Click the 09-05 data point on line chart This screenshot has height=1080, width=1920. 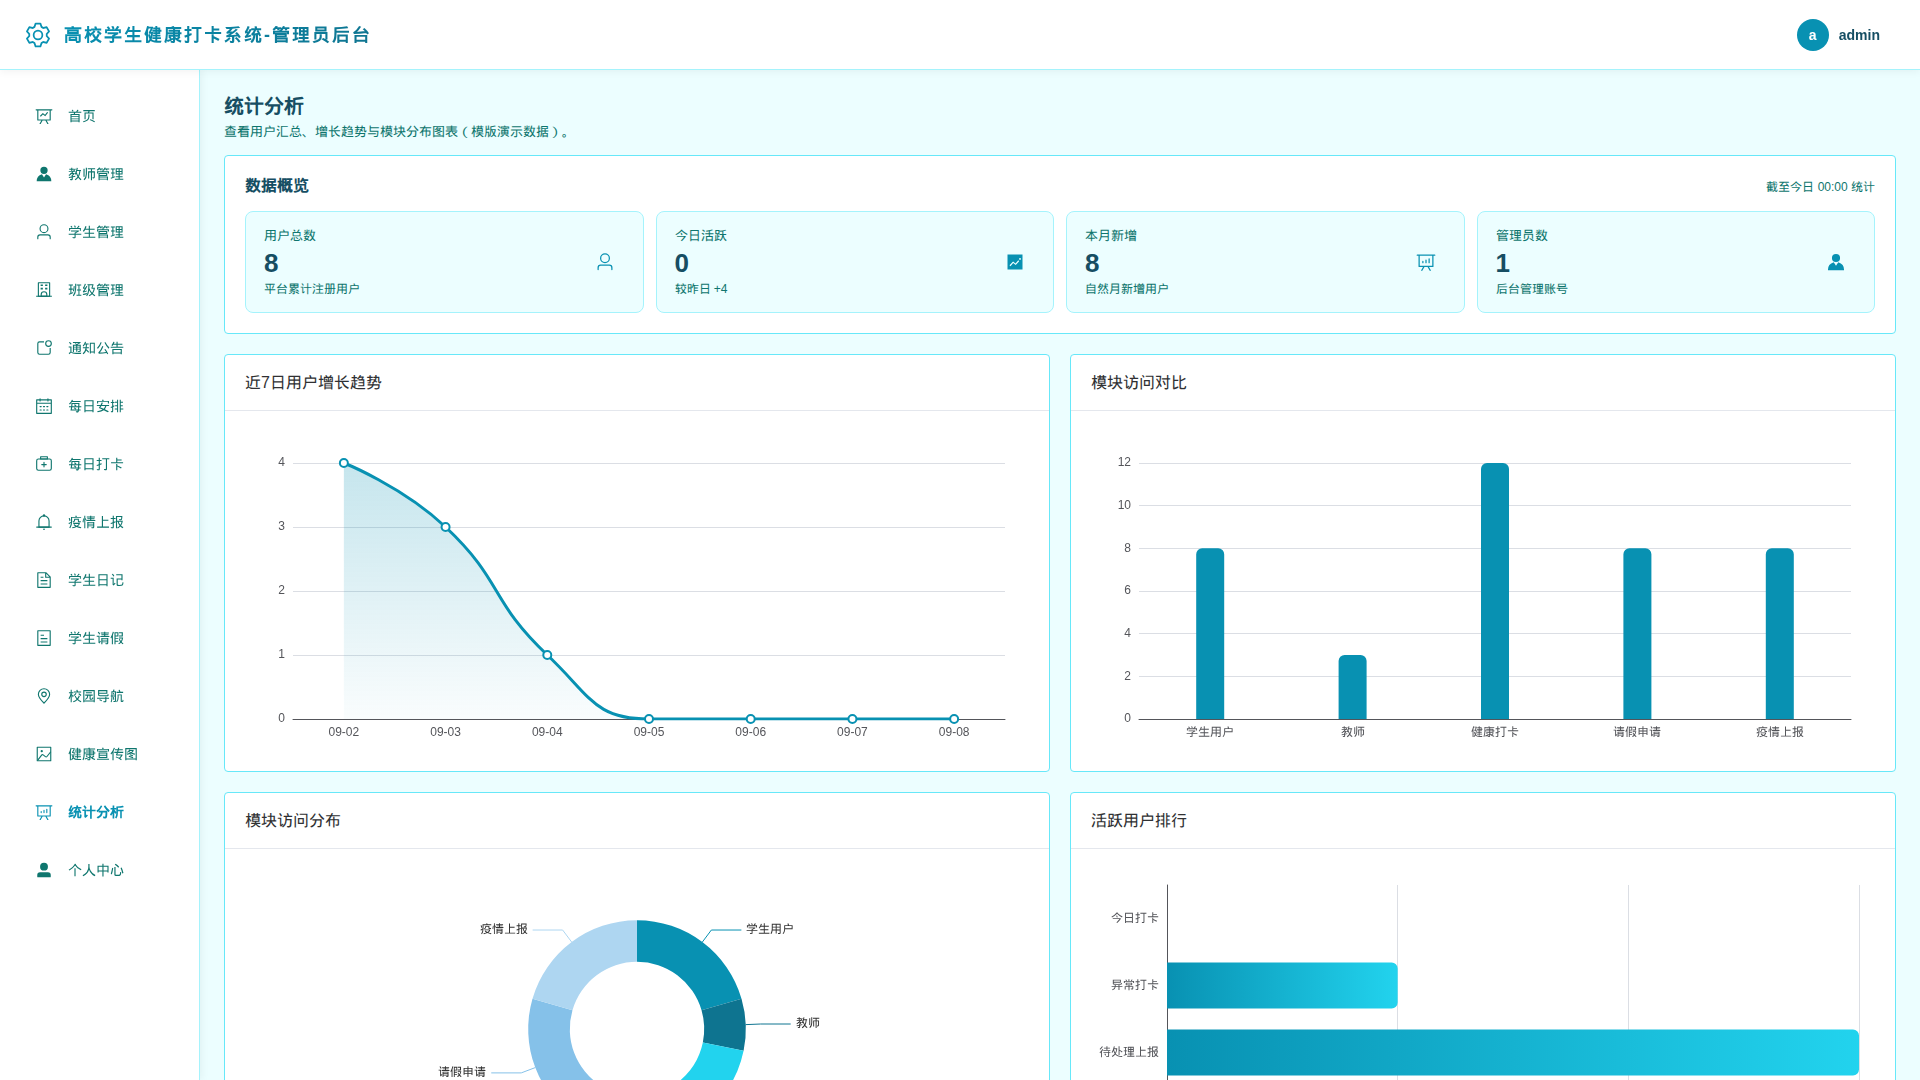click(x=649, y=719)
